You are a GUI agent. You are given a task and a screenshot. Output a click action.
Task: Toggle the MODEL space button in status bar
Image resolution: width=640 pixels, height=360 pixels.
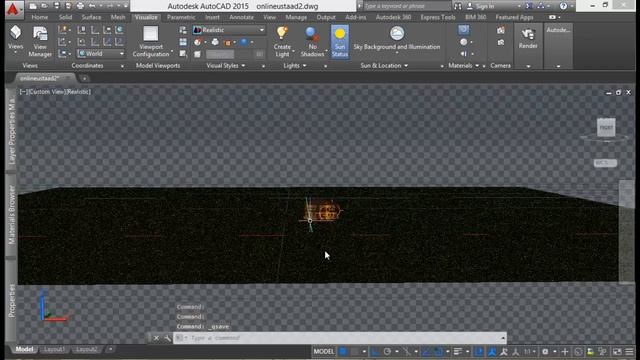[x=324, y=351]
